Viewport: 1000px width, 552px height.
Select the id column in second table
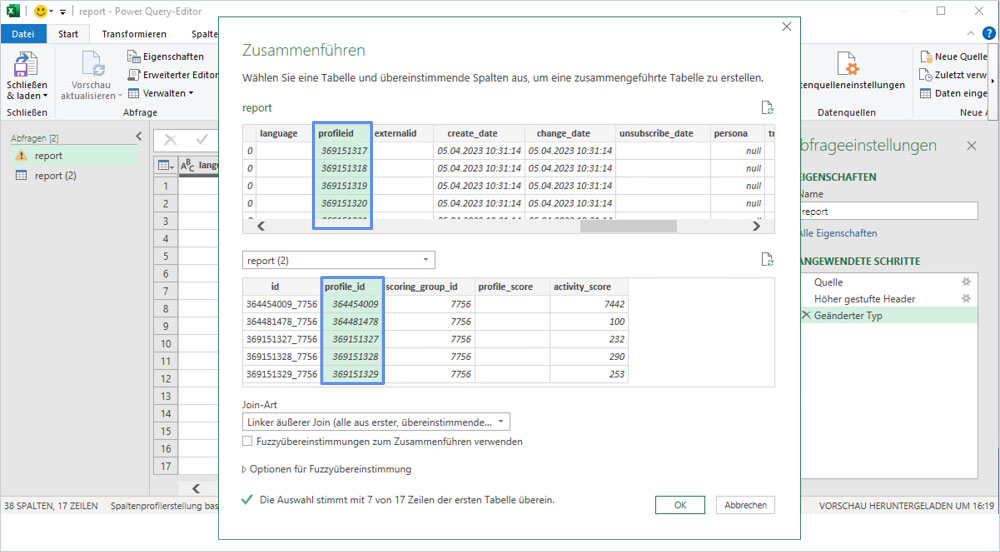(281, 287)
